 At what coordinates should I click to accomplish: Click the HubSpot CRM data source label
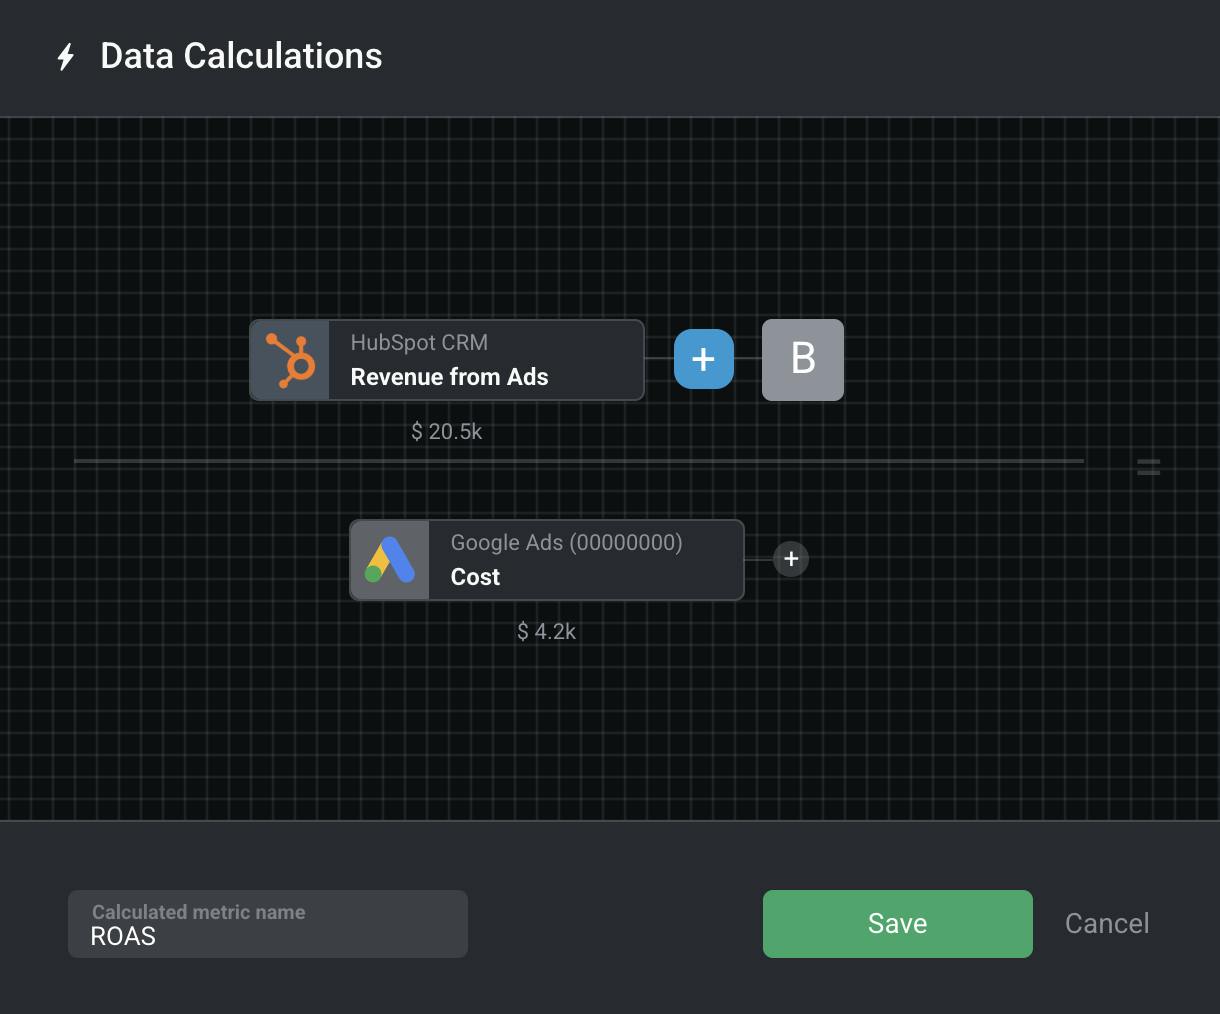click(419, 342)
